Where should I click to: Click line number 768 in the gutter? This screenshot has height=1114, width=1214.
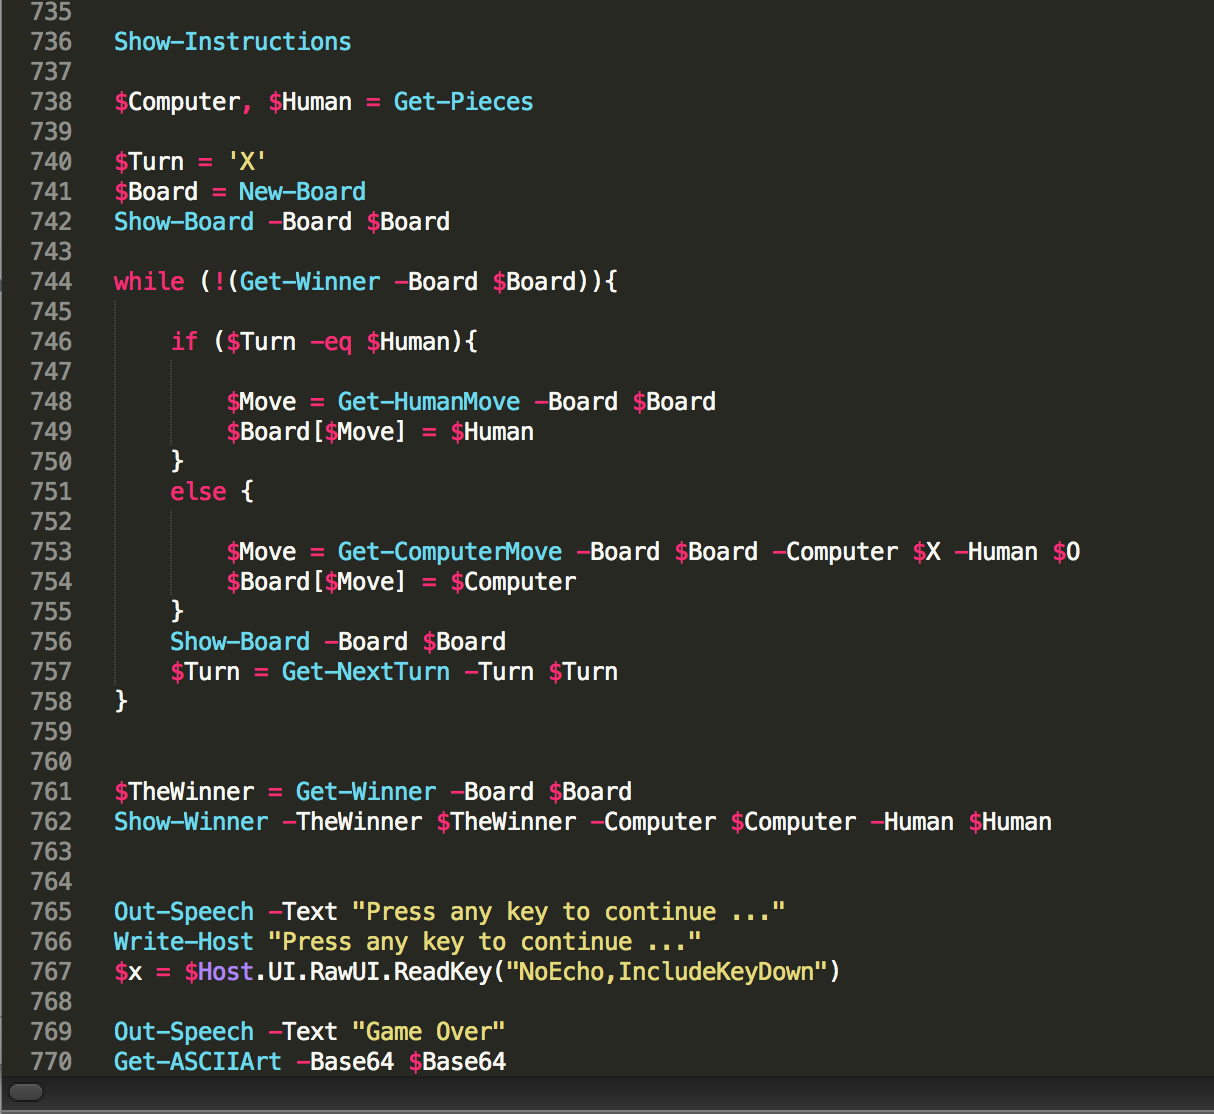(x=51, y=1002)
